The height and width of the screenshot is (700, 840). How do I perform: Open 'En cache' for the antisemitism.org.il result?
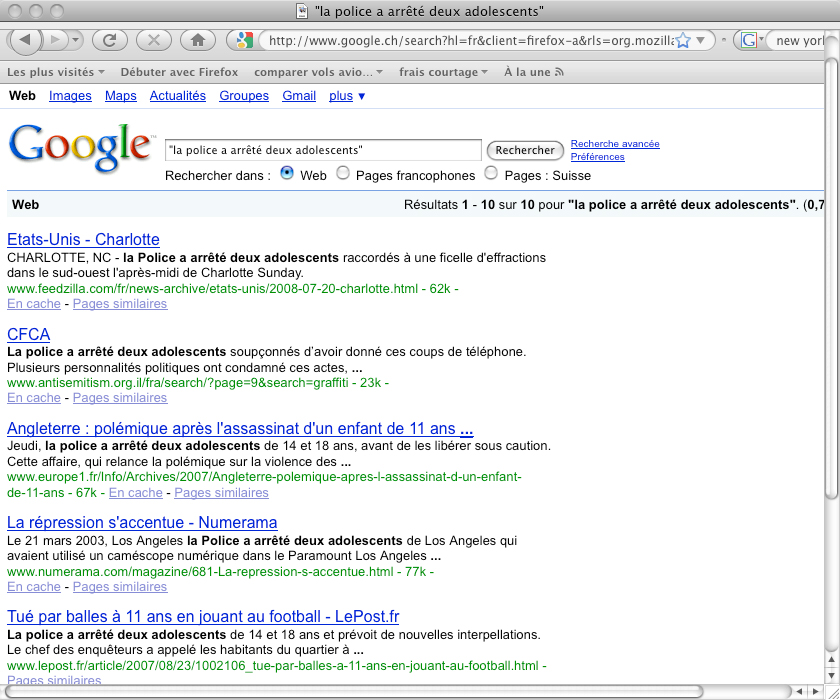pos(34,398)
